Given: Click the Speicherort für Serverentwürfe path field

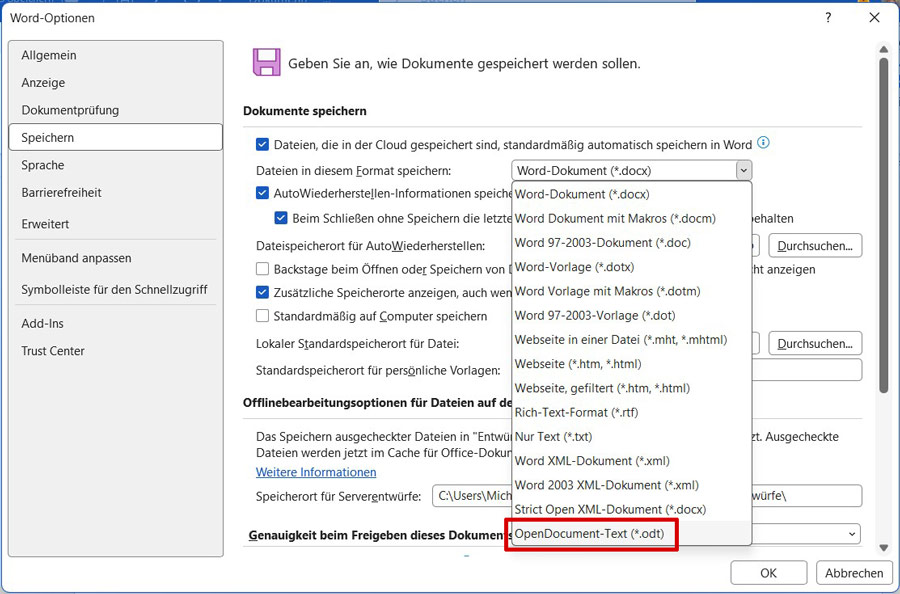Looking at the screenshot, I should point(647,496).
